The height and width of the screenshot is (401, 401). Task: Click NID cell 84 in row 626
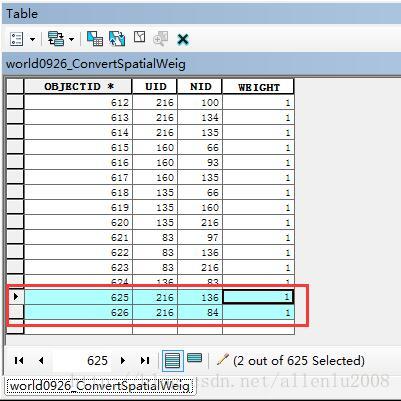200,312
